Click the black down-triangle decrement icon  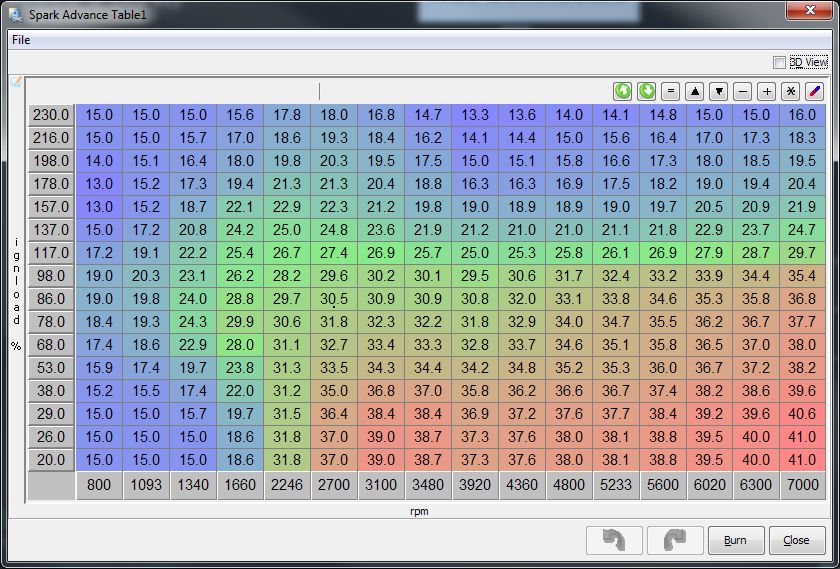pyautogui.click(x=718, y=91)
